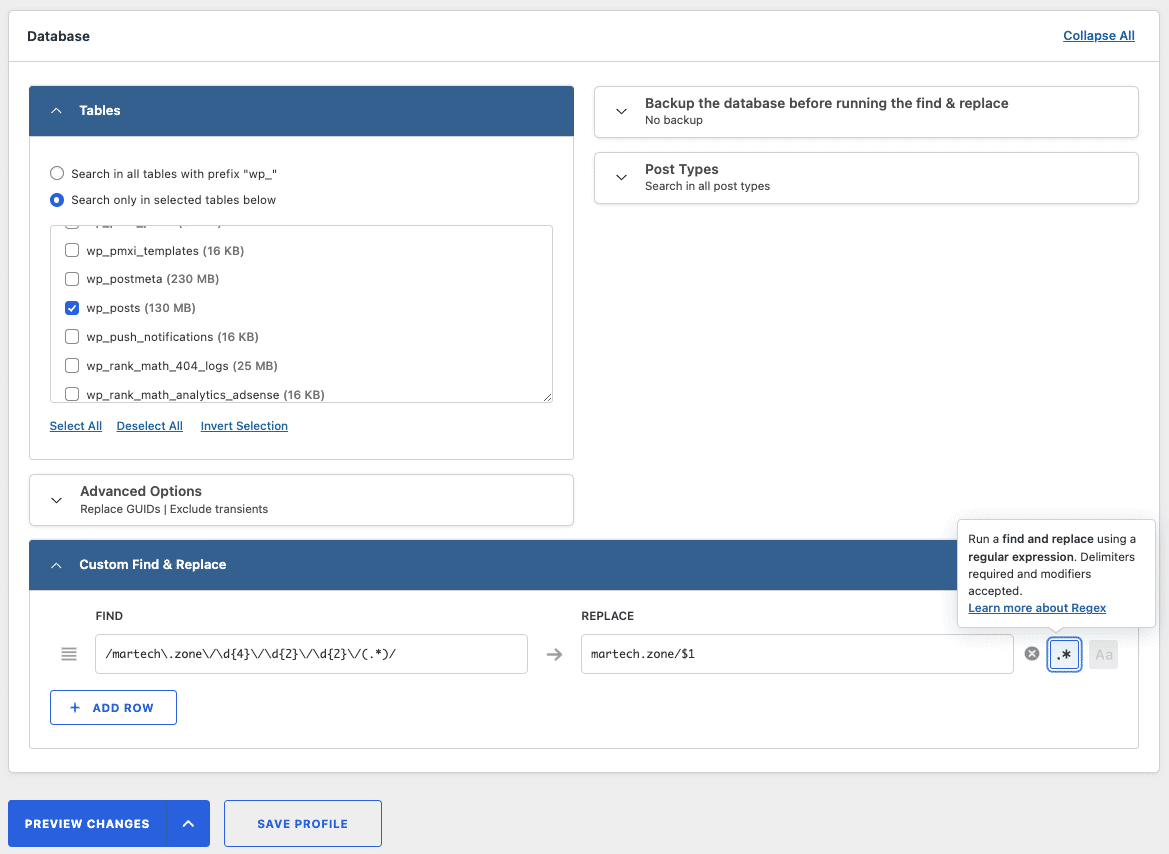Click the Collapse All link
The width and height of the screenshot is (1169, 854).
[1098, 36]
